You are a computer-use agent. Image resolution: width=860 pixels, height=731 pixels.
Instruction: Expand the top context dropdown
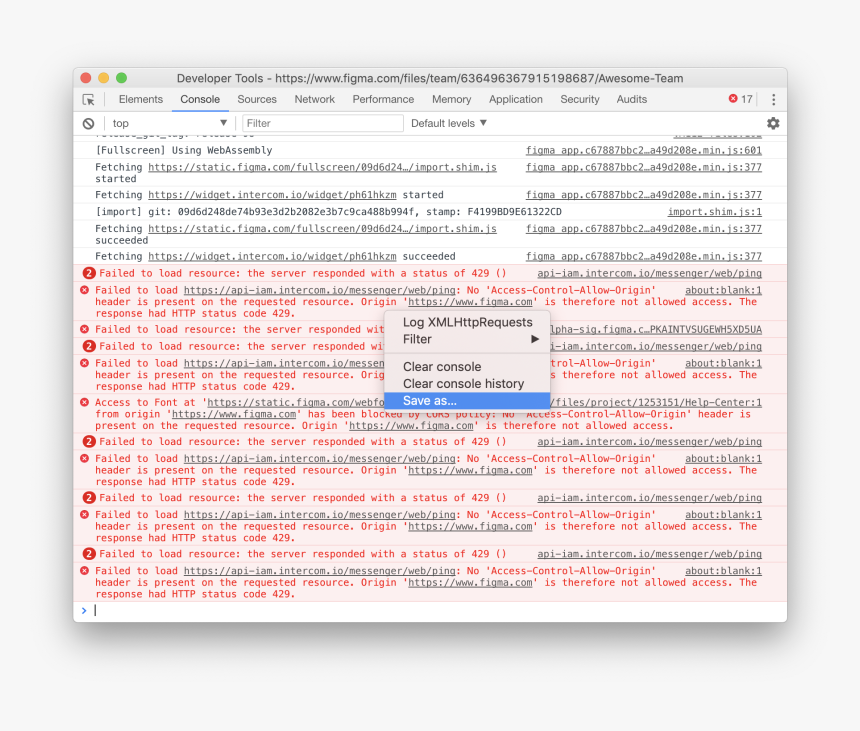point(169,123)
